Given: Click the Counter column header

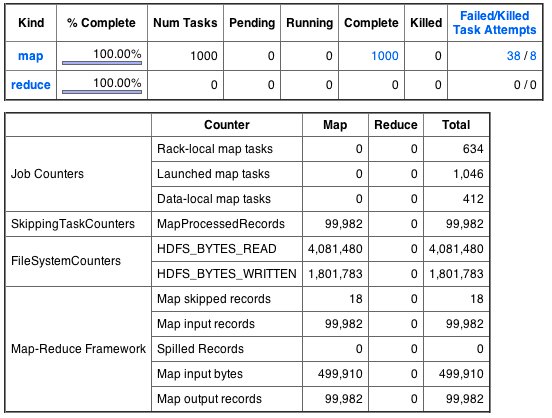Looking at the screenshot, I should click(x=227, y=125).
